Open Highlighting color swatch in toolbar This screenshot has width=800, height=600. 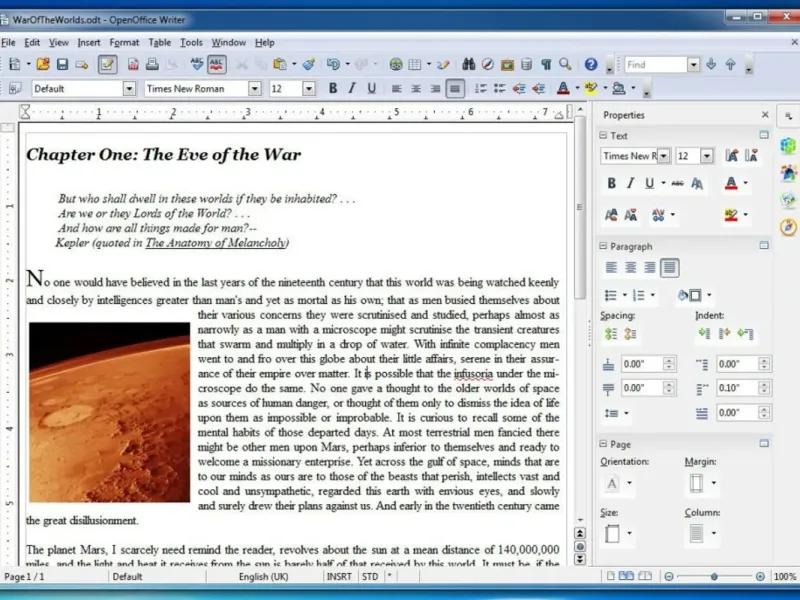(591, 89)
